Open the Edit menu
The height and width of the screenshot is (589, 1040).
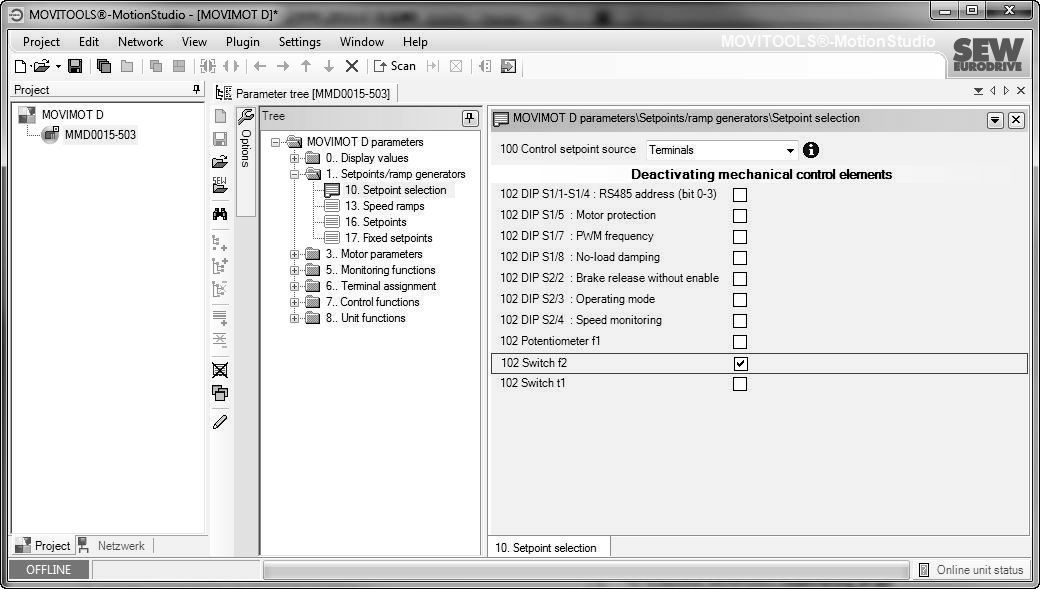(x=89, y=42)
